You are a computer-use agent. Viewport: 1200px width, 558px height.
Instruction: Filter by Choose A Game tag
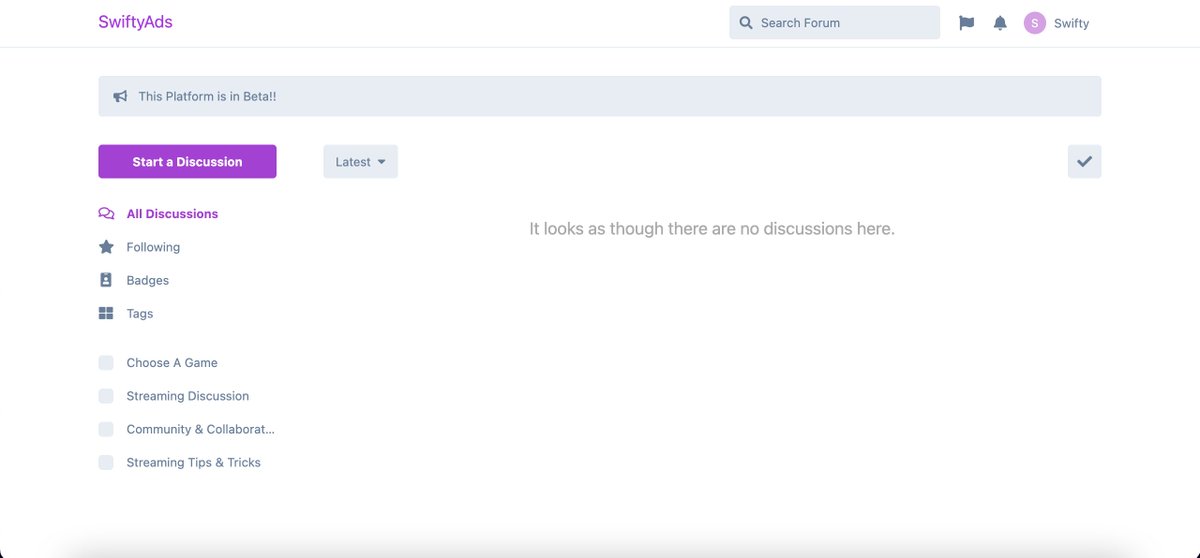click(172, 363)
